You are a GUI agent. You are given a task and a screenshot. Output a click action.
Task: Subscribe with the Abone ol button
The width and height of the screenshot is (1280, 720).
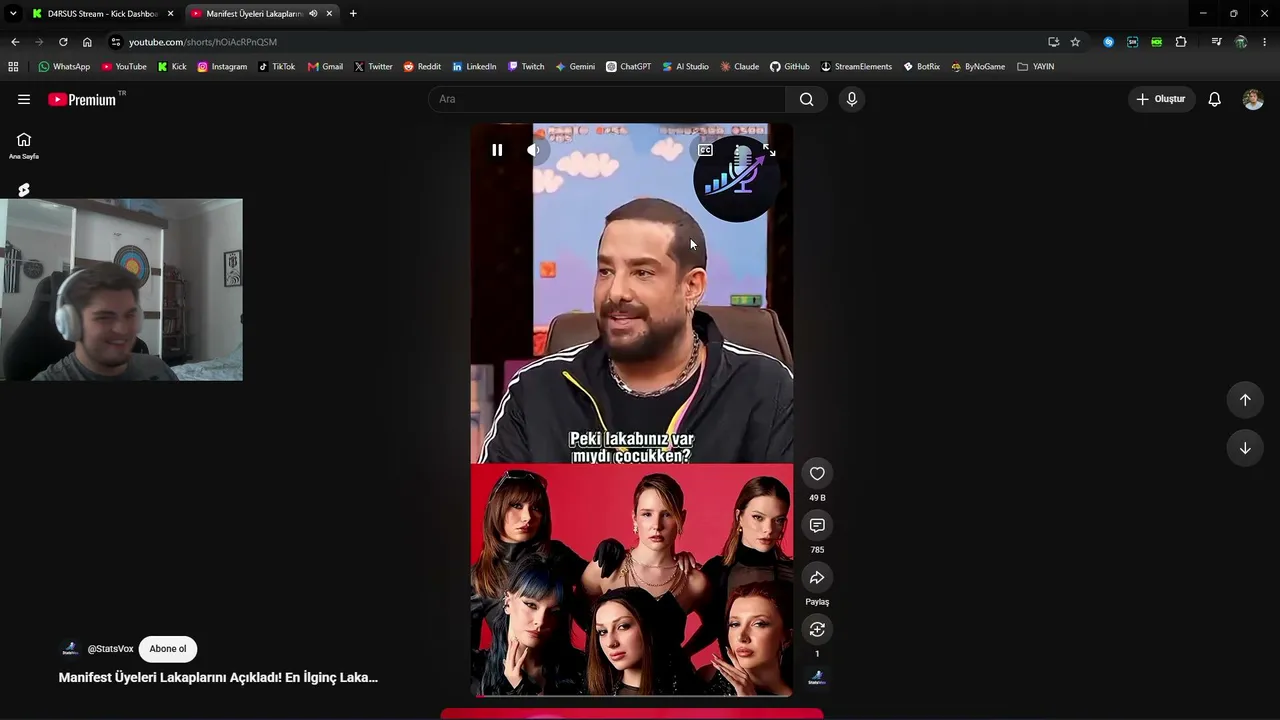168,649
